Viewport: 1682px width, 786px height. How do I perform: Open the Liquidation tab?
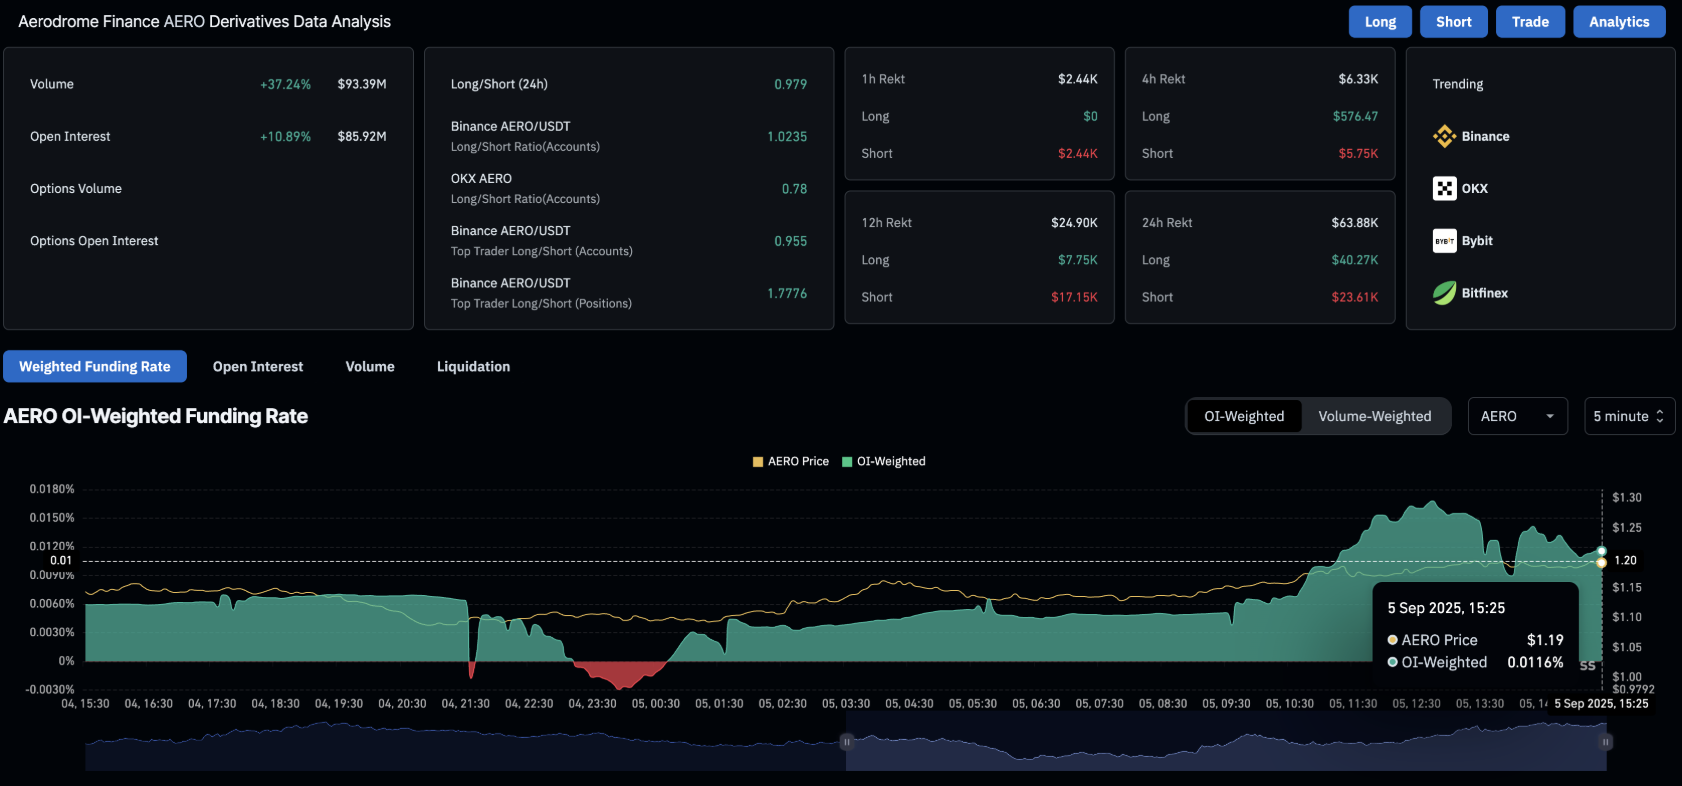pyautogui.click(x=473, y=367)
